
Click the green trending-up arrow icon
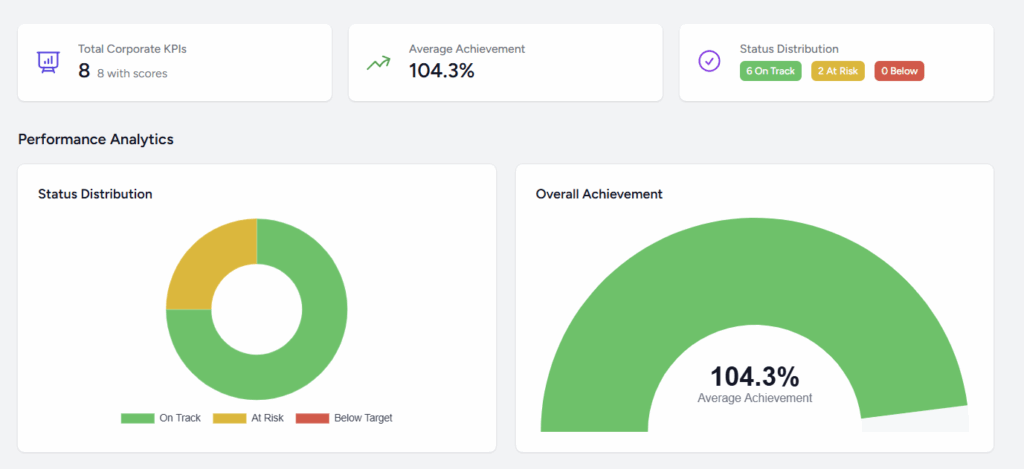[x=378, y=62]
